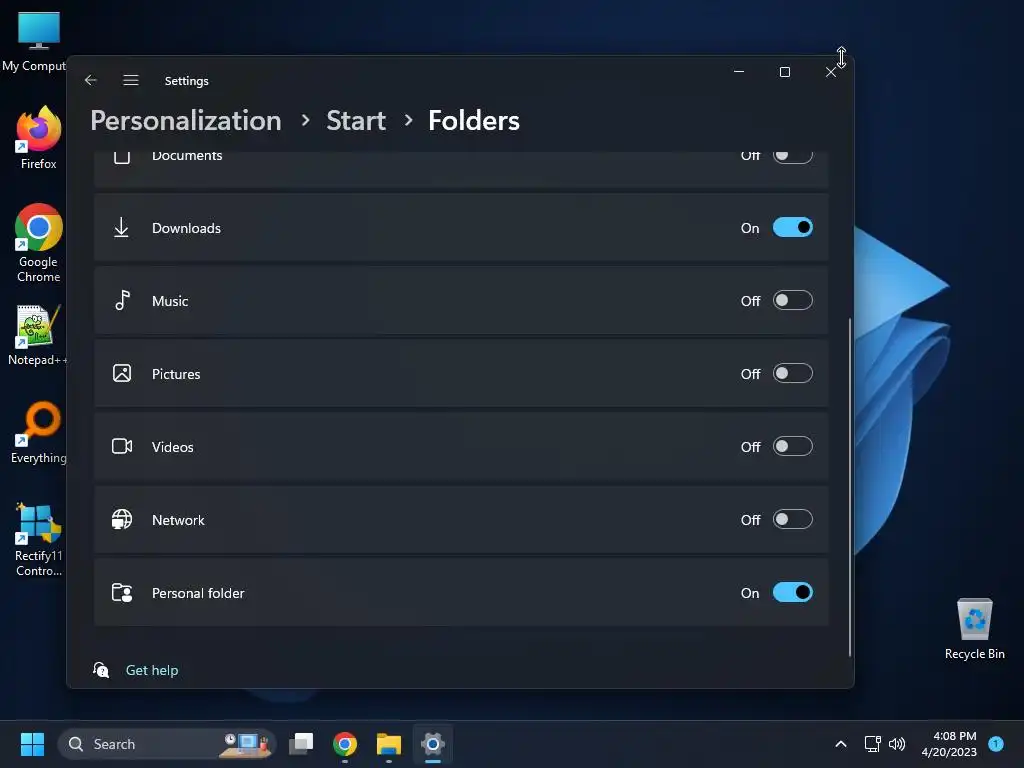Viewport: 1024px width, 768px height.
Task: Open the Windows Start button
Action: pyautogui.click(x=32, y=744)
